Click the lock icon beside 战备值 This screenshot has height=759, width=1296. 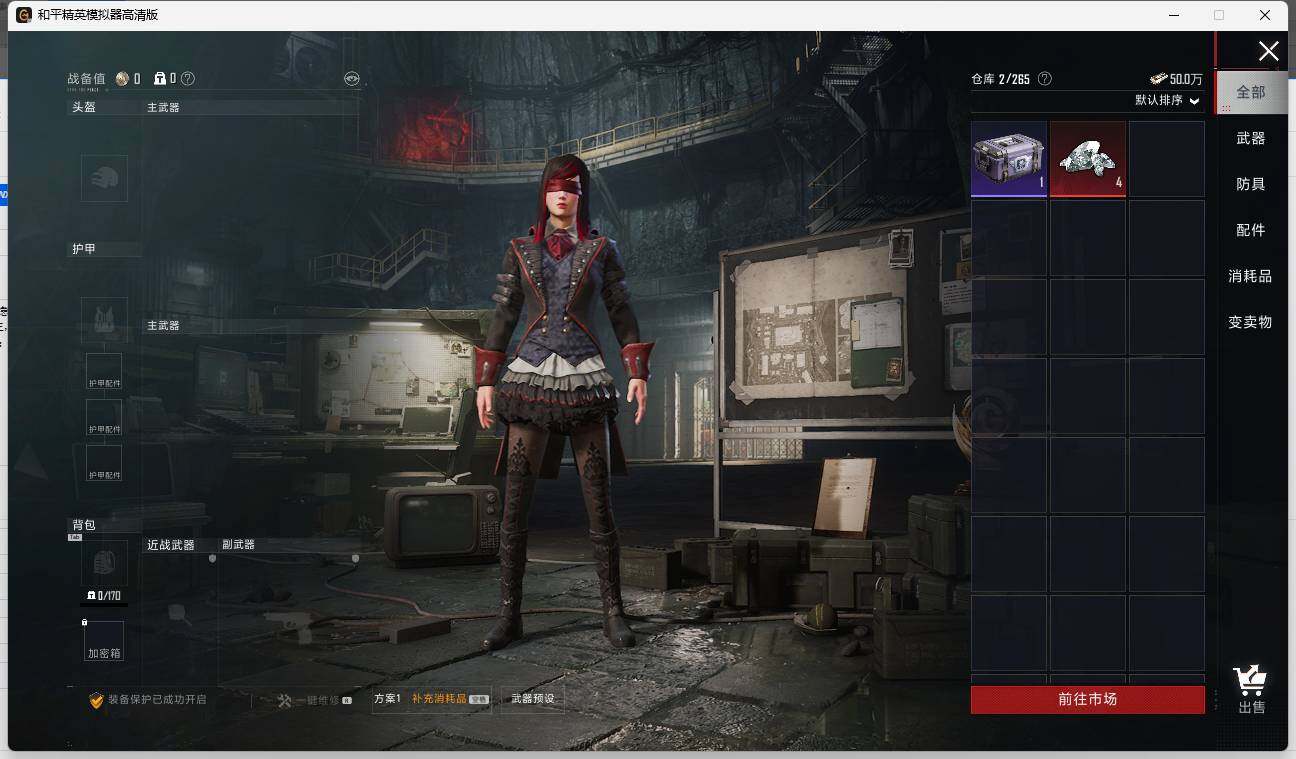pyautogui.click(x=160, y=78)
